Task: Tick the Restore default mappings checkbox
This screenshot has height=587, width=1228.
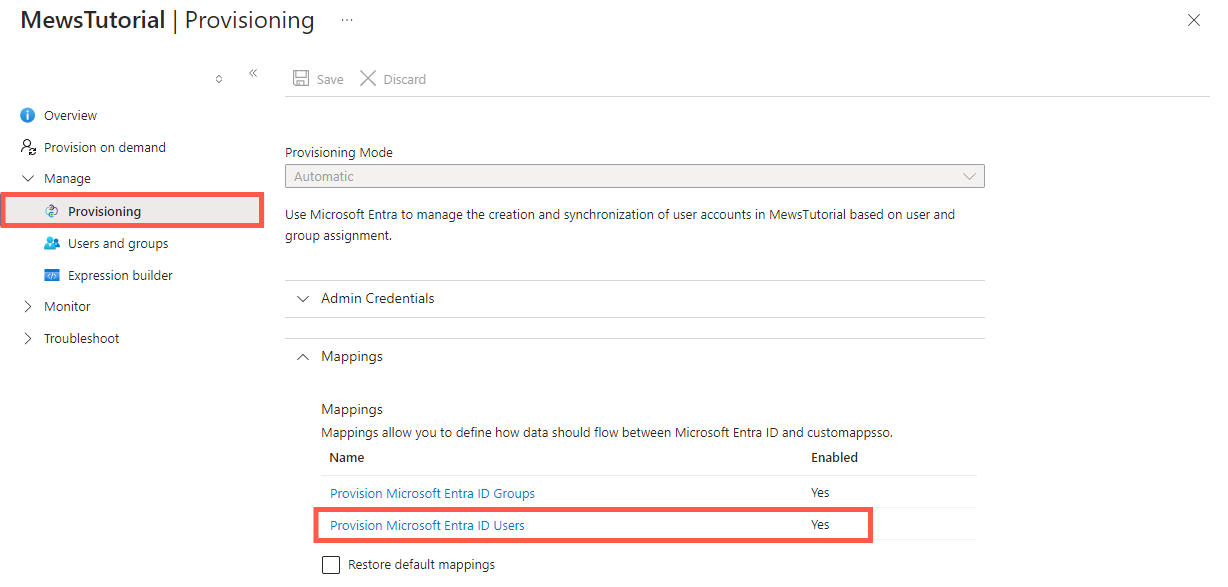Action: pyautogui.click(x=331, y=565)
